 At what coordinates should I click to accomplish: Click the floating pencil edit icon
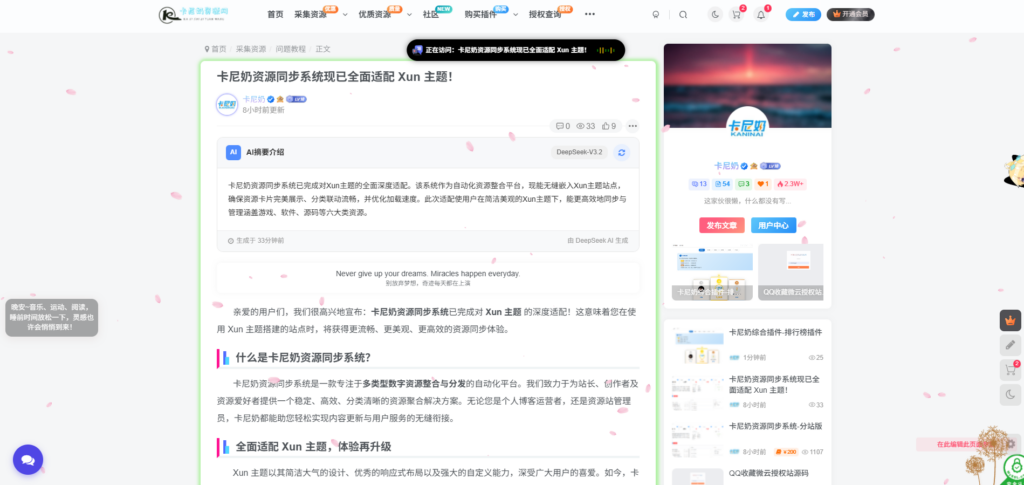[x=1010, y=345]
